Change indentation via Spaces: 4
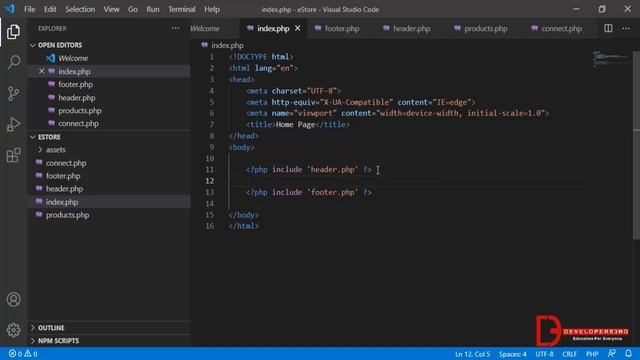The width and height of the screenshot is (640, 360). 513,354
